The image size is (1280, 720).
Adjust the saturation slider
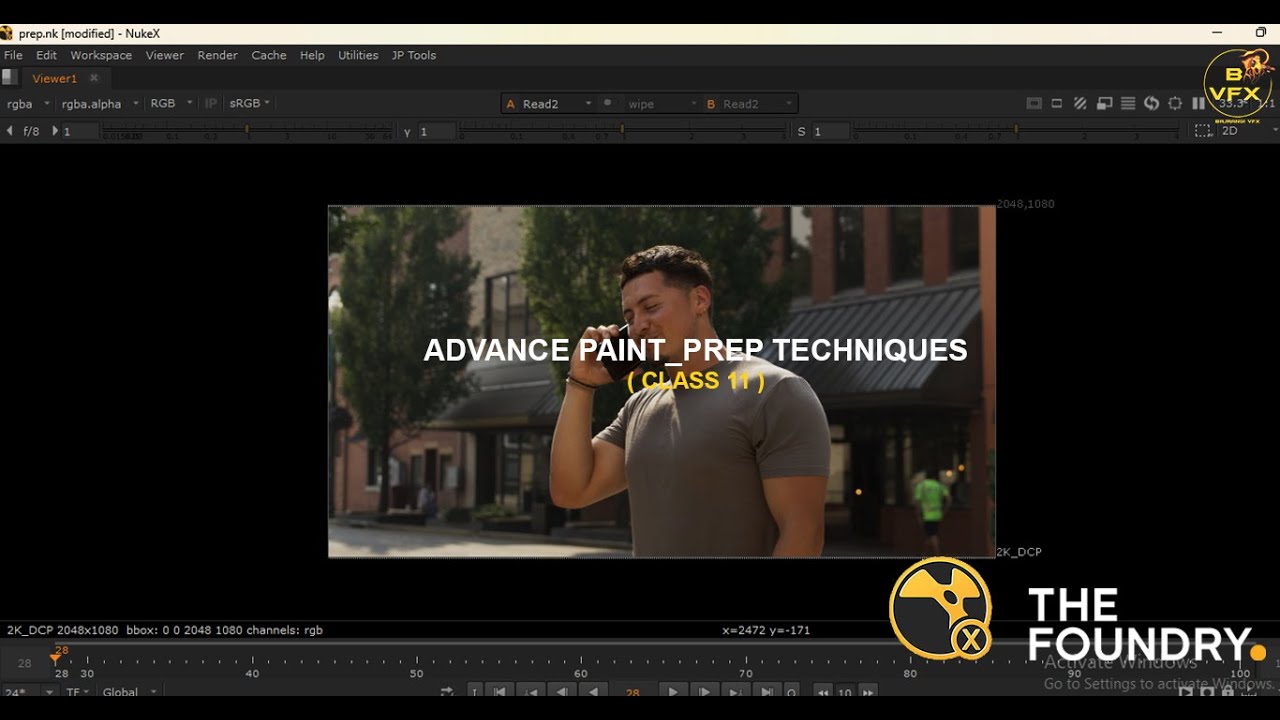click(1016, 130)
